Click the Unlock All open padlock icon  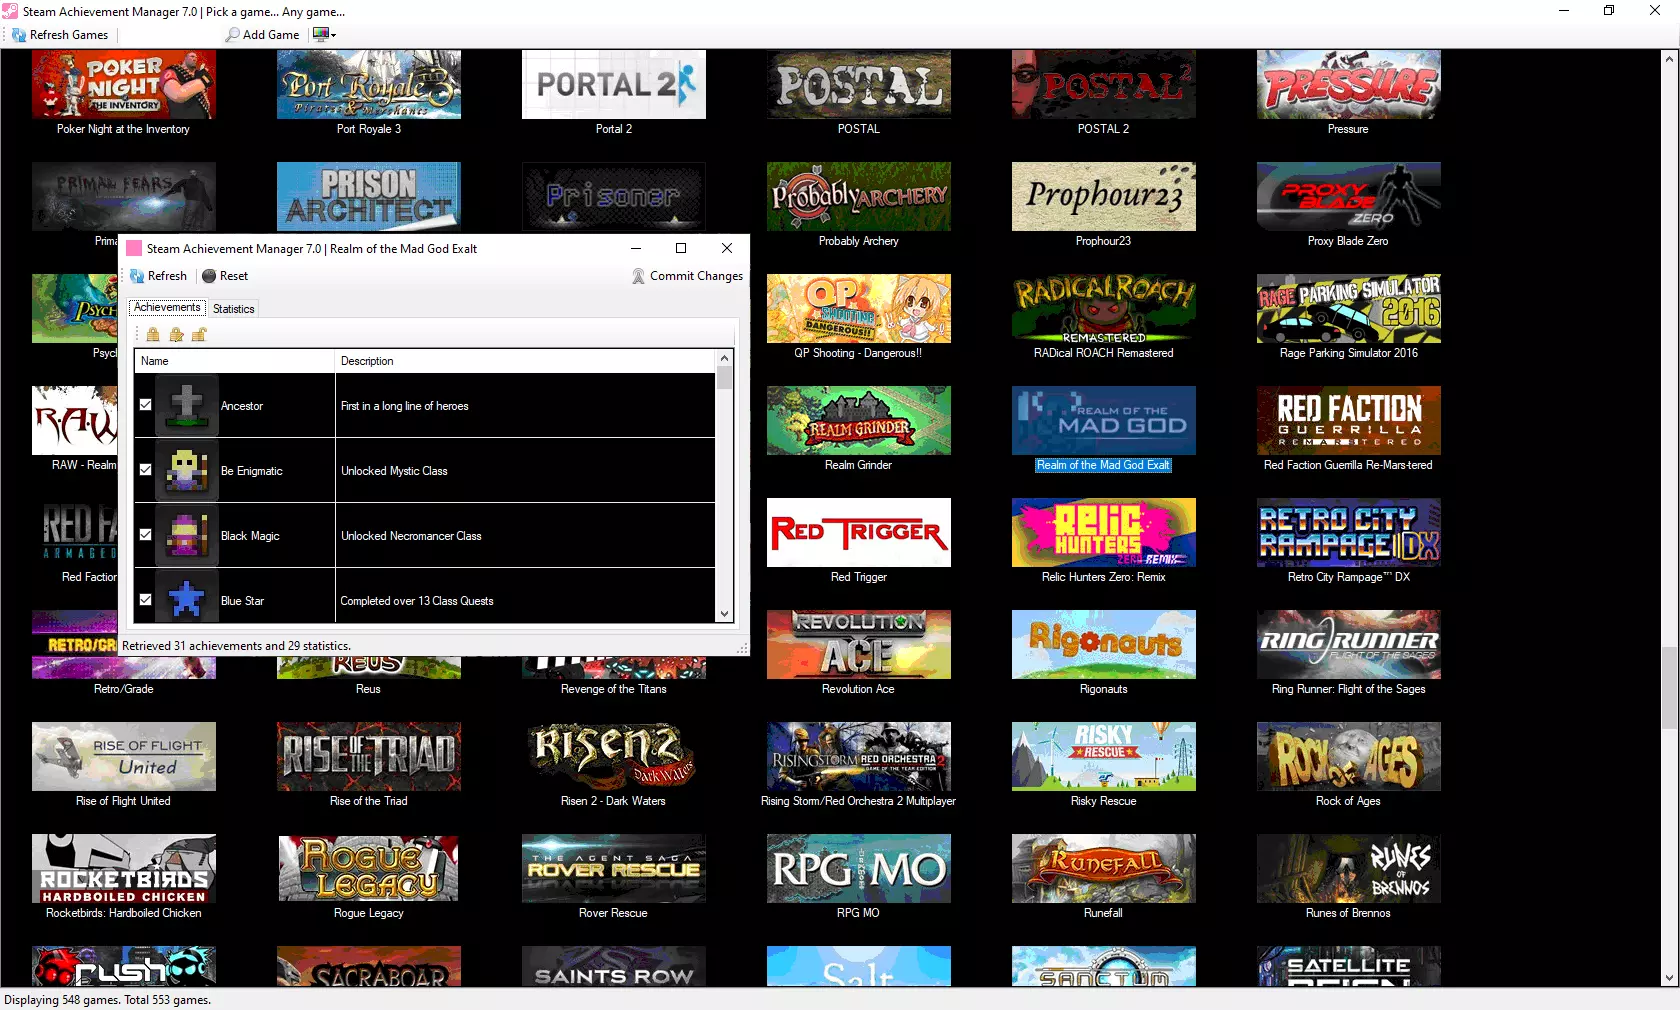[x=199, y=334]
